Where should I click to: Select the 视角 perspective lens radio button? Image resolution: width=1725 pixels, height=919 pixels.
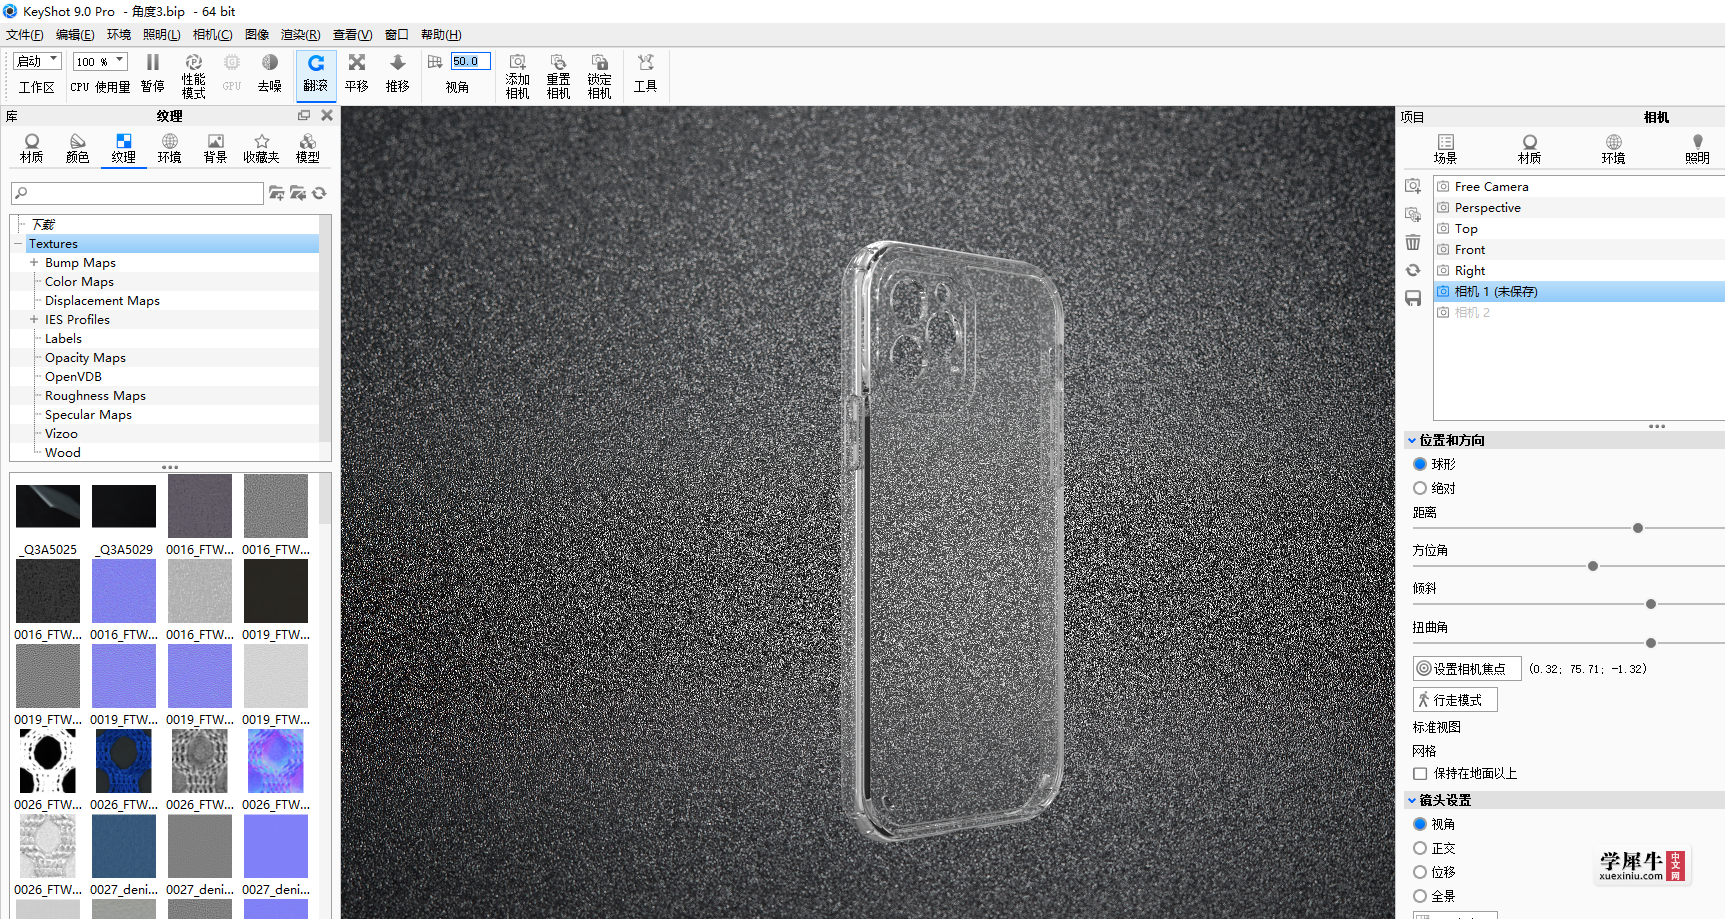click(x=1420, y=824)
